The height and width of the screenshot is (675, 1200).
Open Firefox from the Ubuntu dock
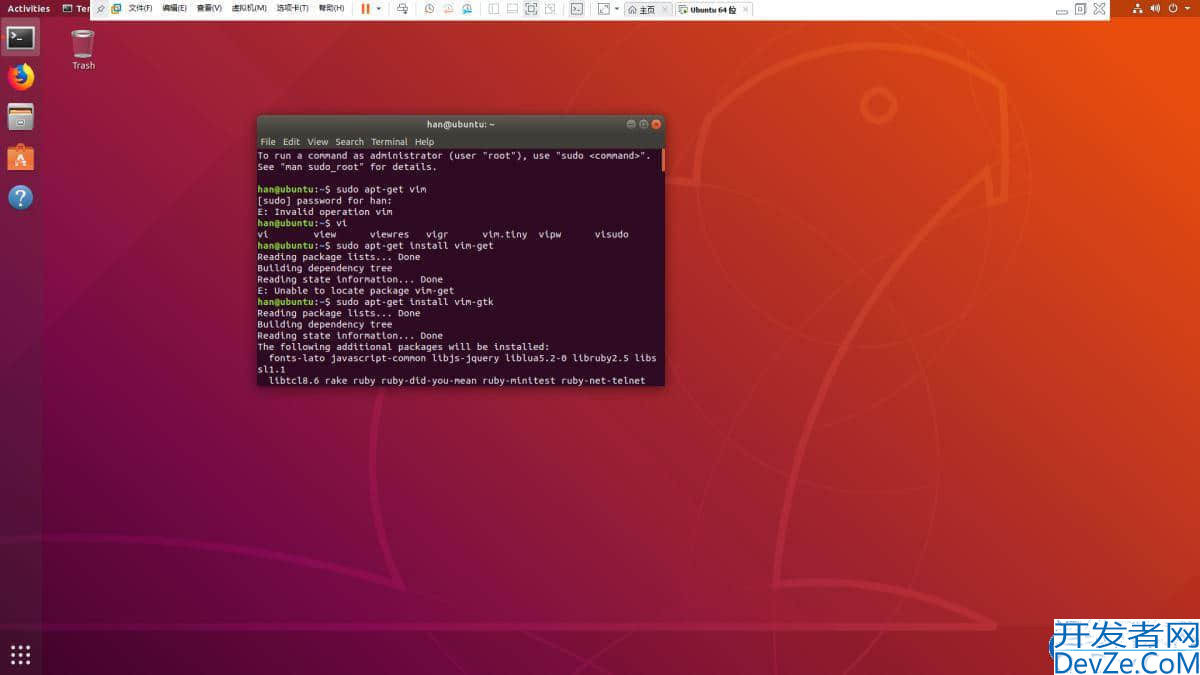(x=21, y=77)
